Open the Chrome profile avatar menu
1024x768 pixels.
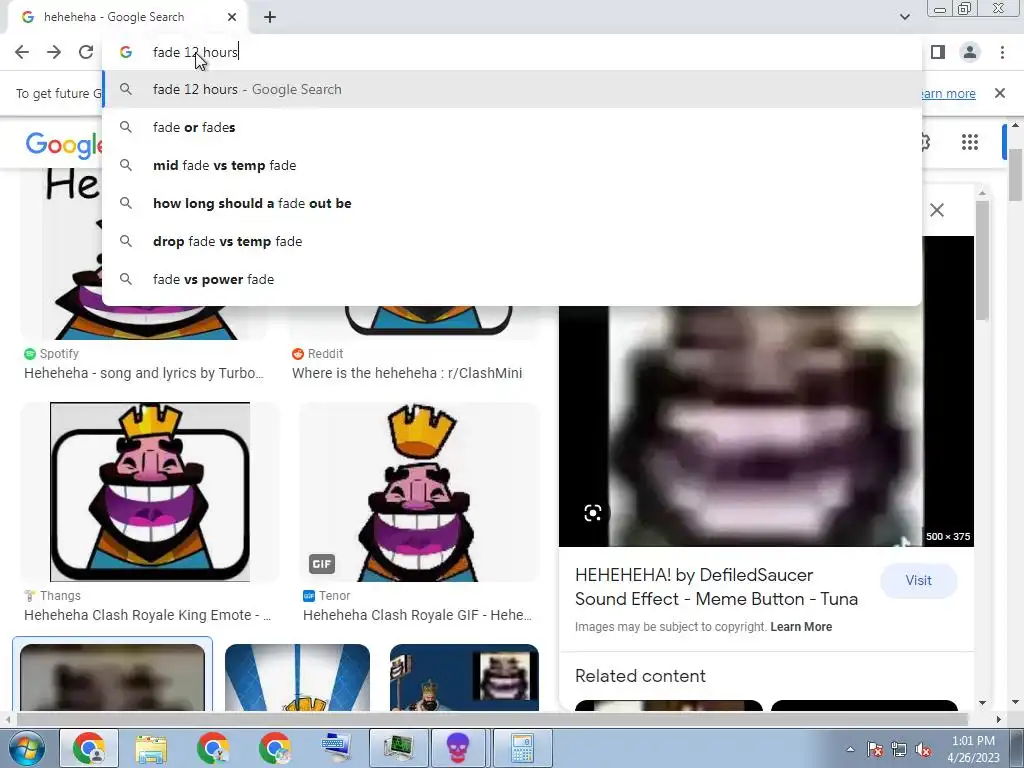coord(970,52)
